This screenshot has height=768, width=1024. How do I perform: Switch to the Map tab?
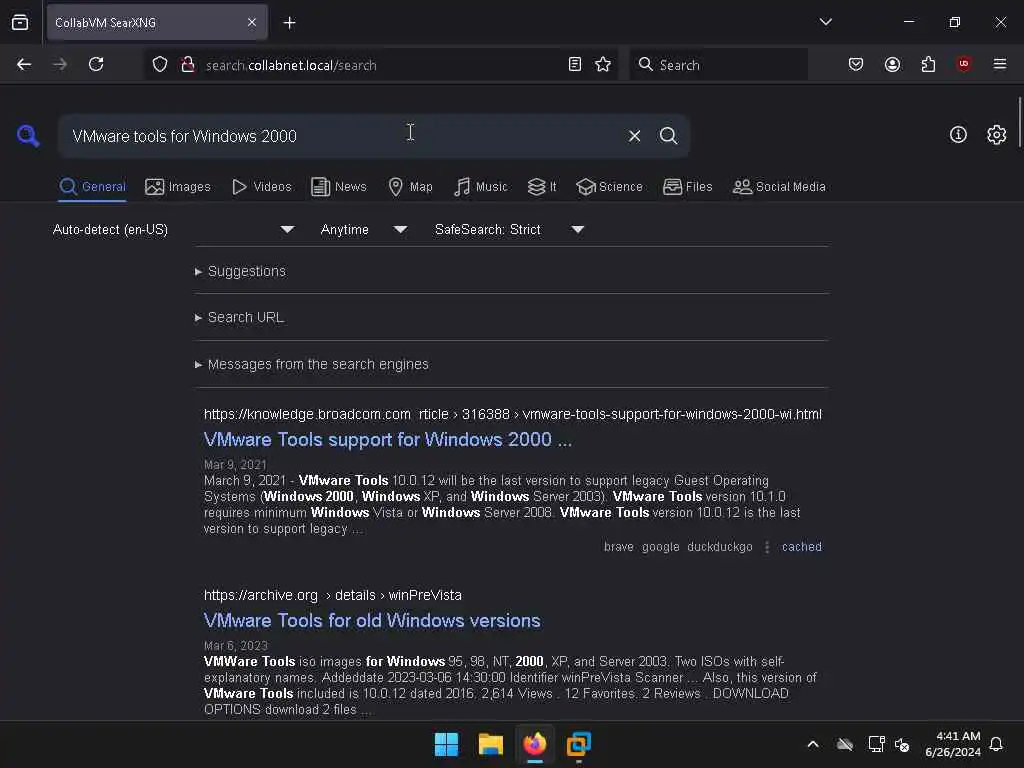click(x=410, y=187)
